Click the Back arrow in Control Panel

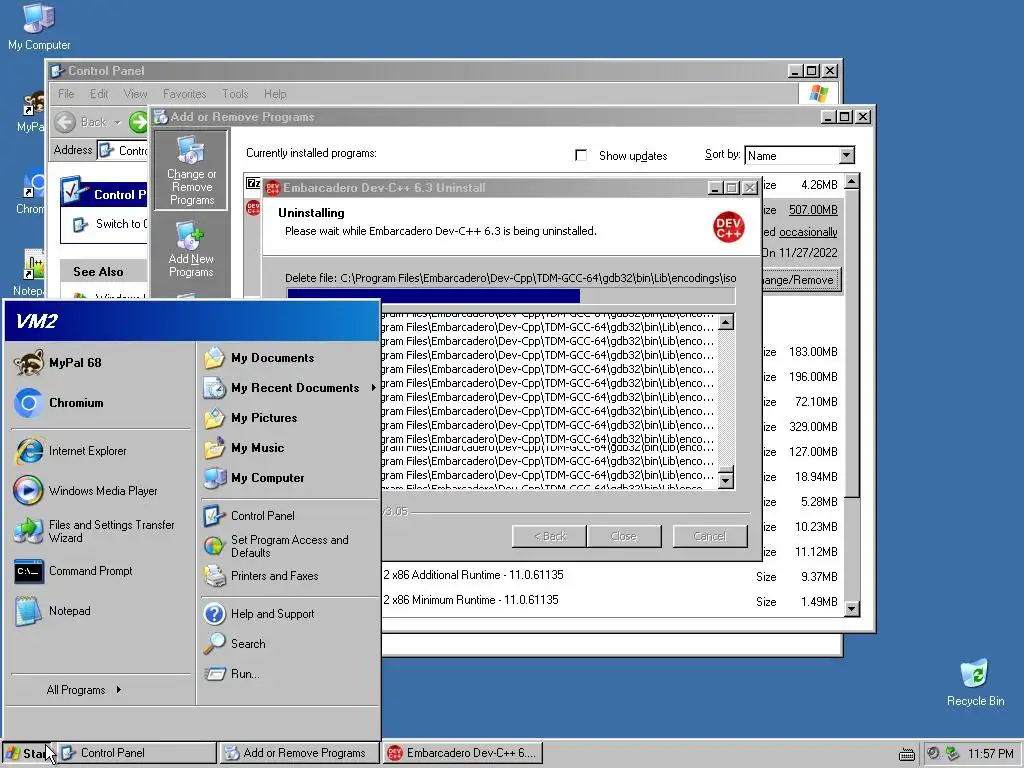coord(65,122)
